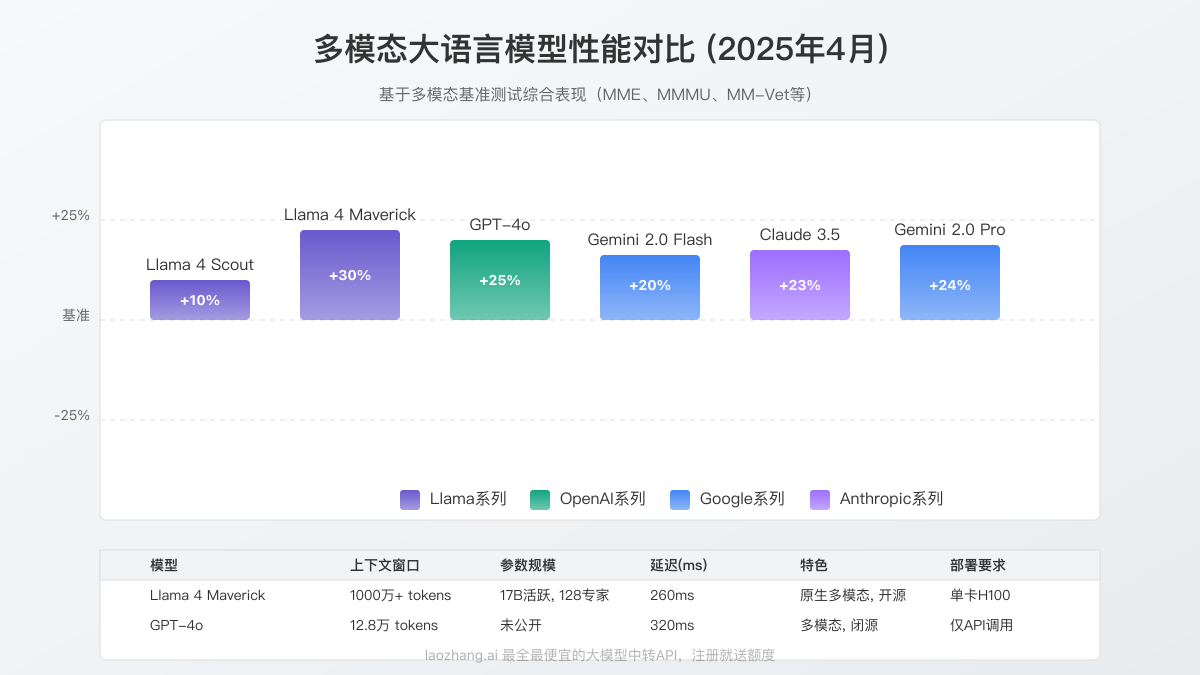The image size is (1200, 675).
Task: Click the '单卡H100' cell
Action: tap(980, 595)
